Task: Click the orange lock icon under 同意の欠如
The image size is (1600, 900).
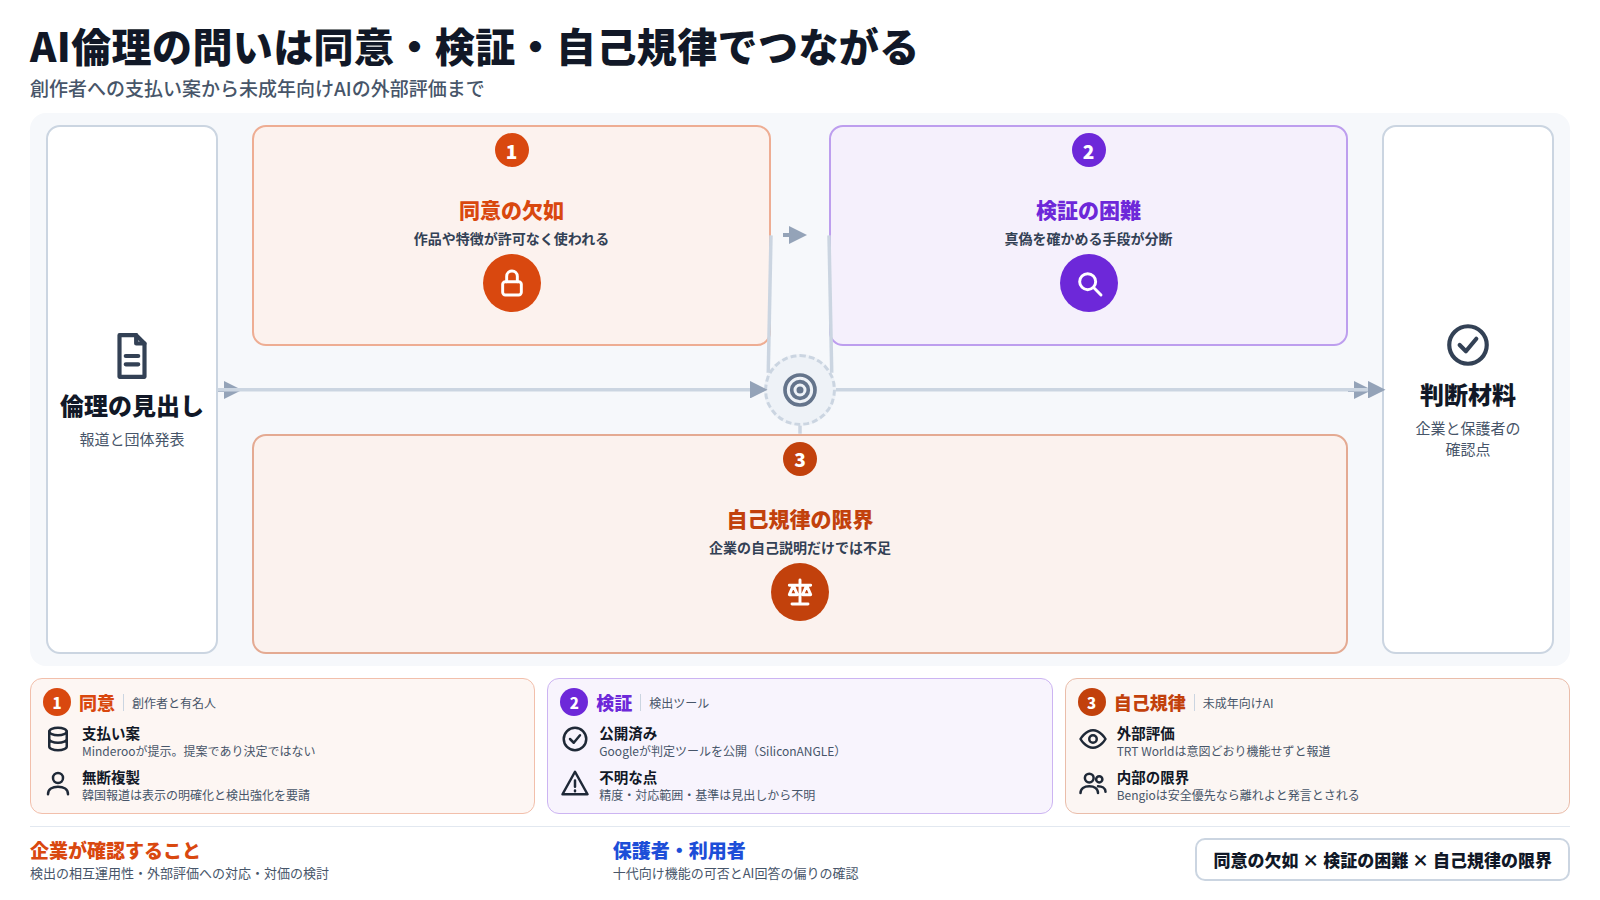Action: click(512, 283)
